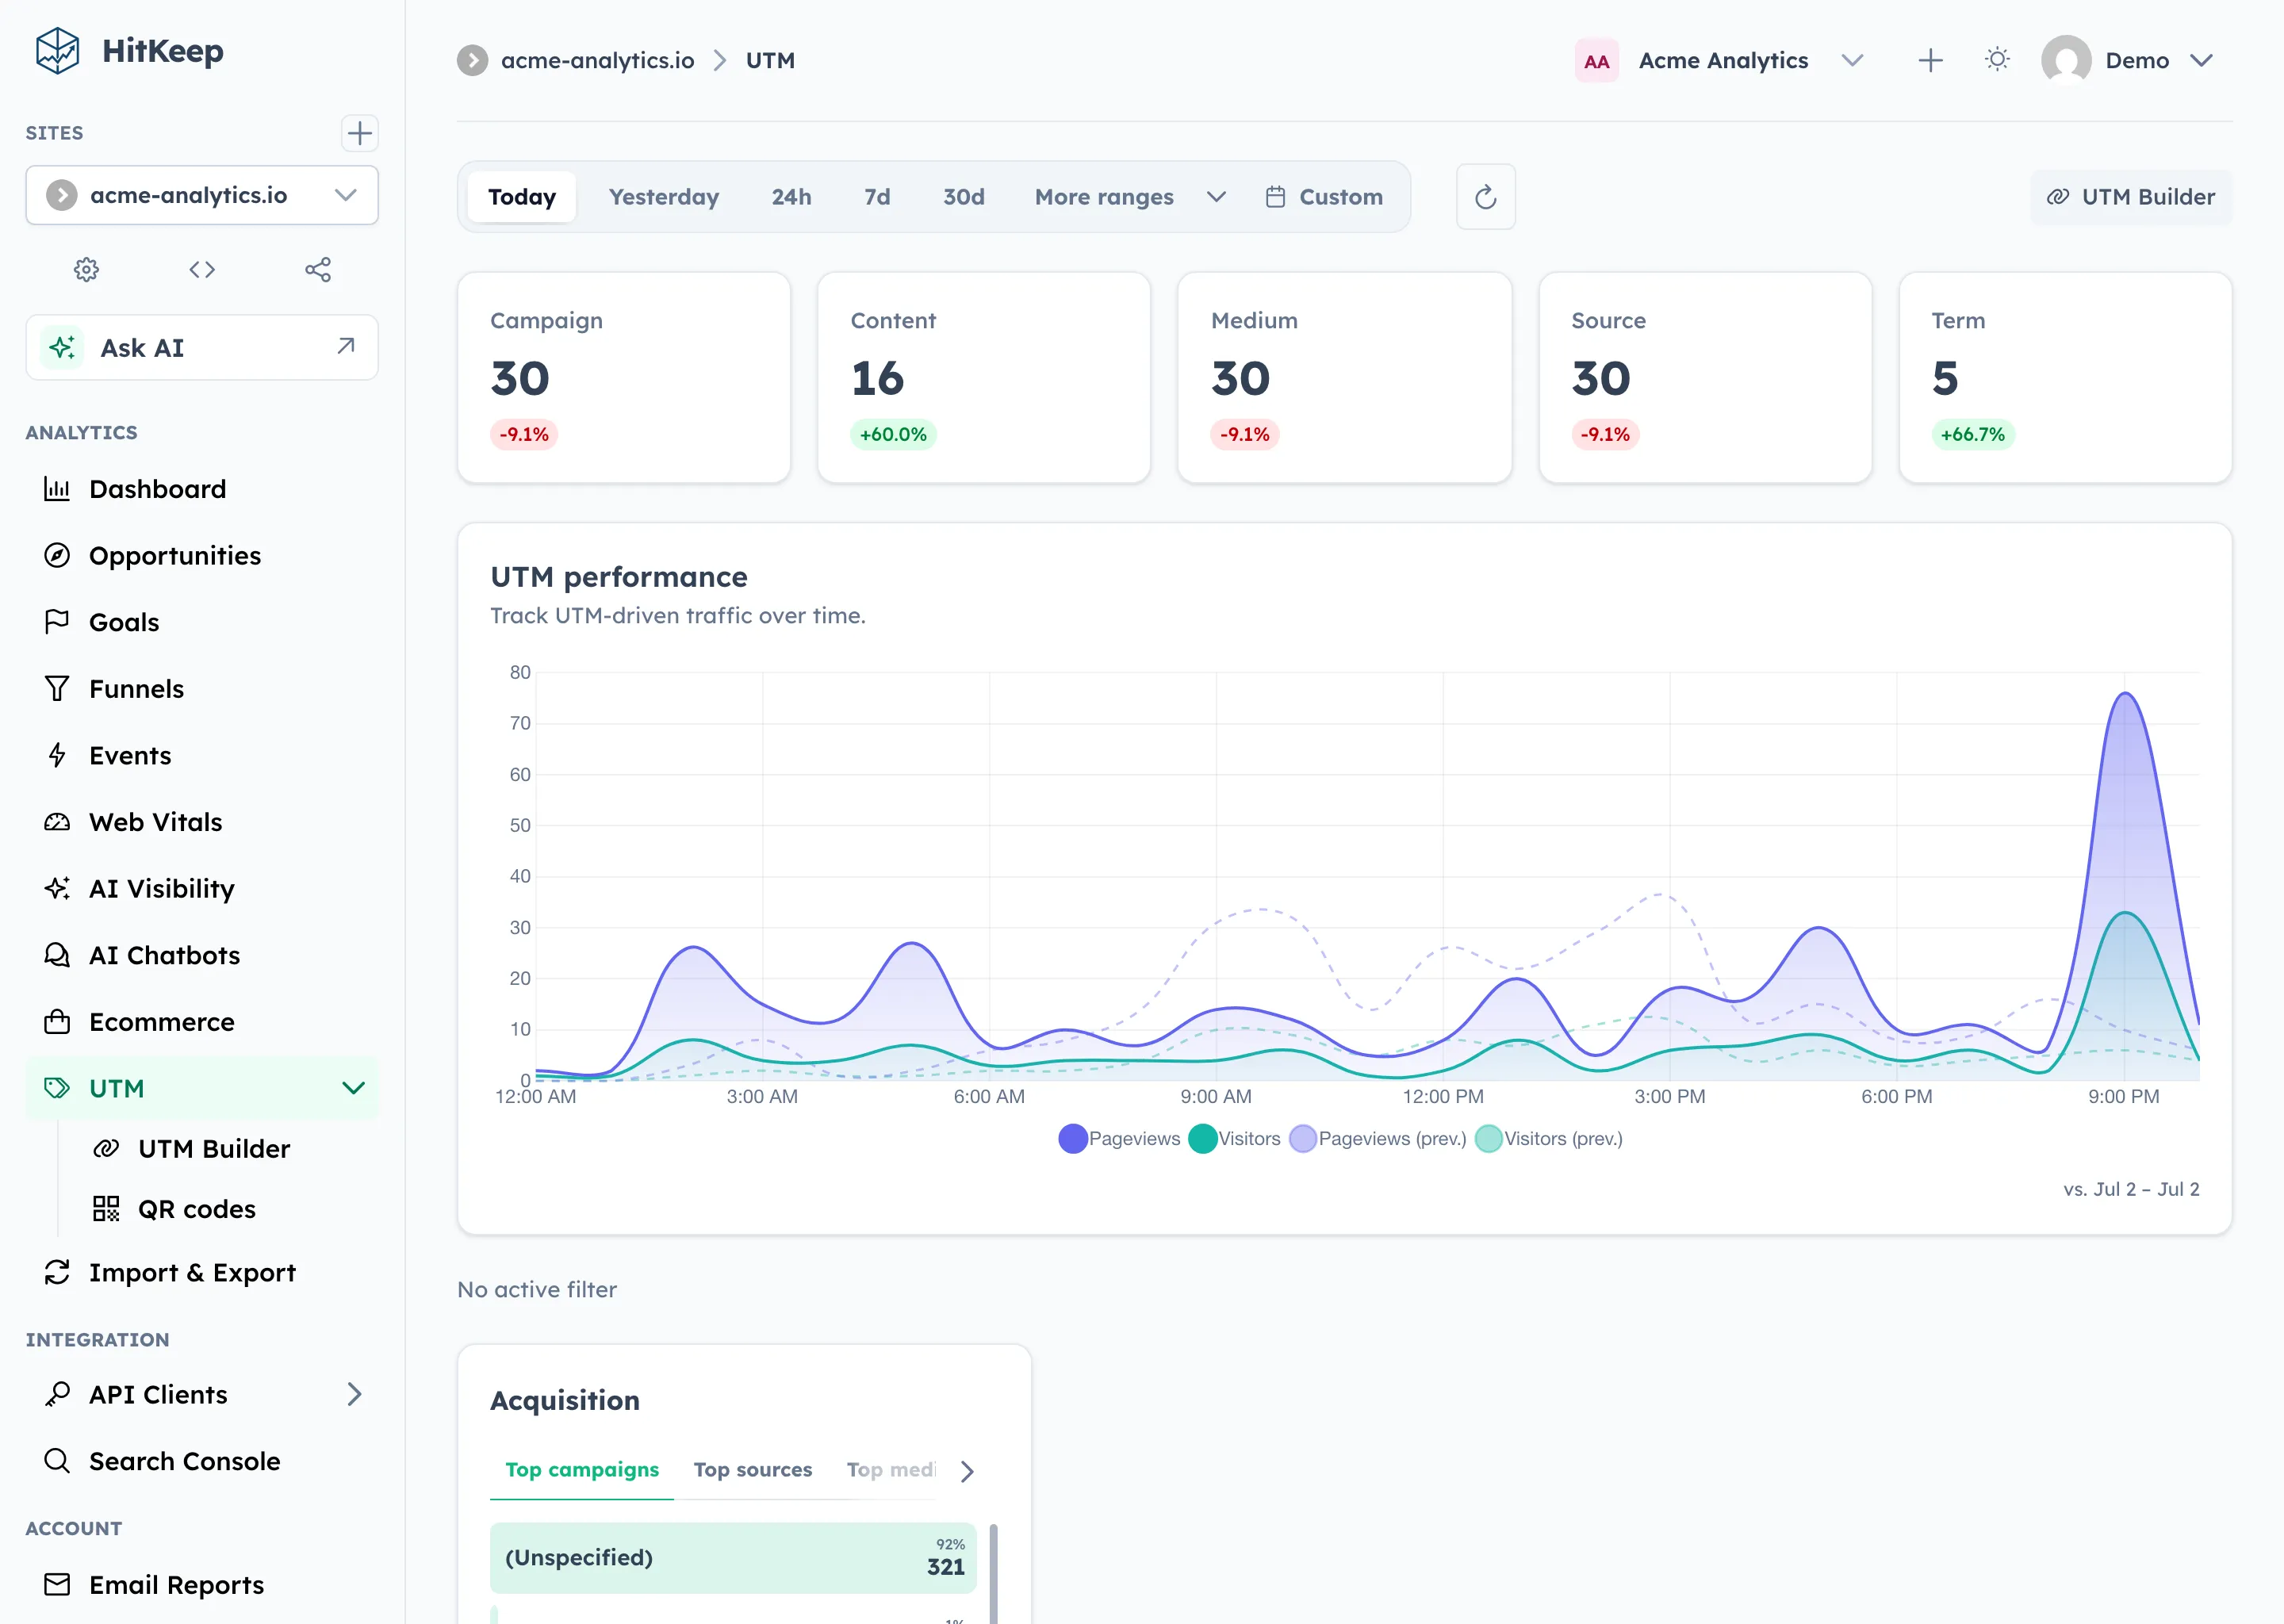The width and height of the screenshot is (2284, 1624).
Task: Open site share icon
Action: point(318,269)
